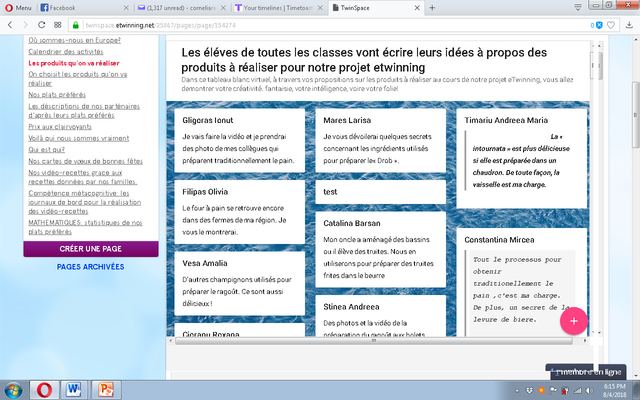This screenshot has height=400, width=640.
Task: Open 'On choisit les produits' link
Action: click(x=78, y=78)
